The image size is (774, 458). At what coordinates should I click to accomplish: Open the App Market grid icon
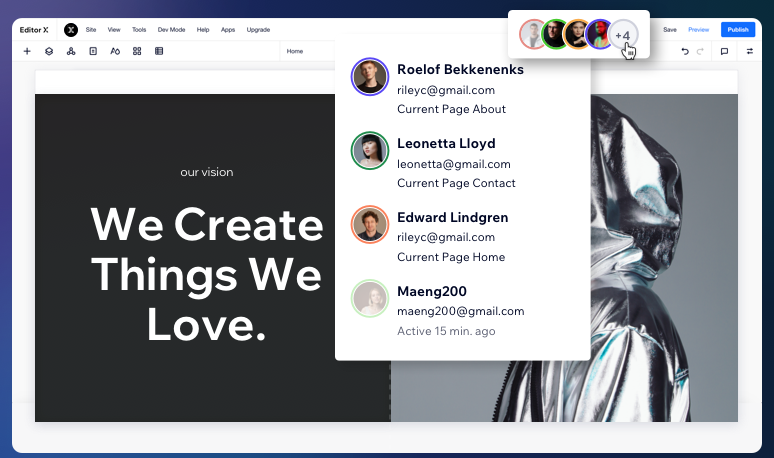tap(137, 51)
